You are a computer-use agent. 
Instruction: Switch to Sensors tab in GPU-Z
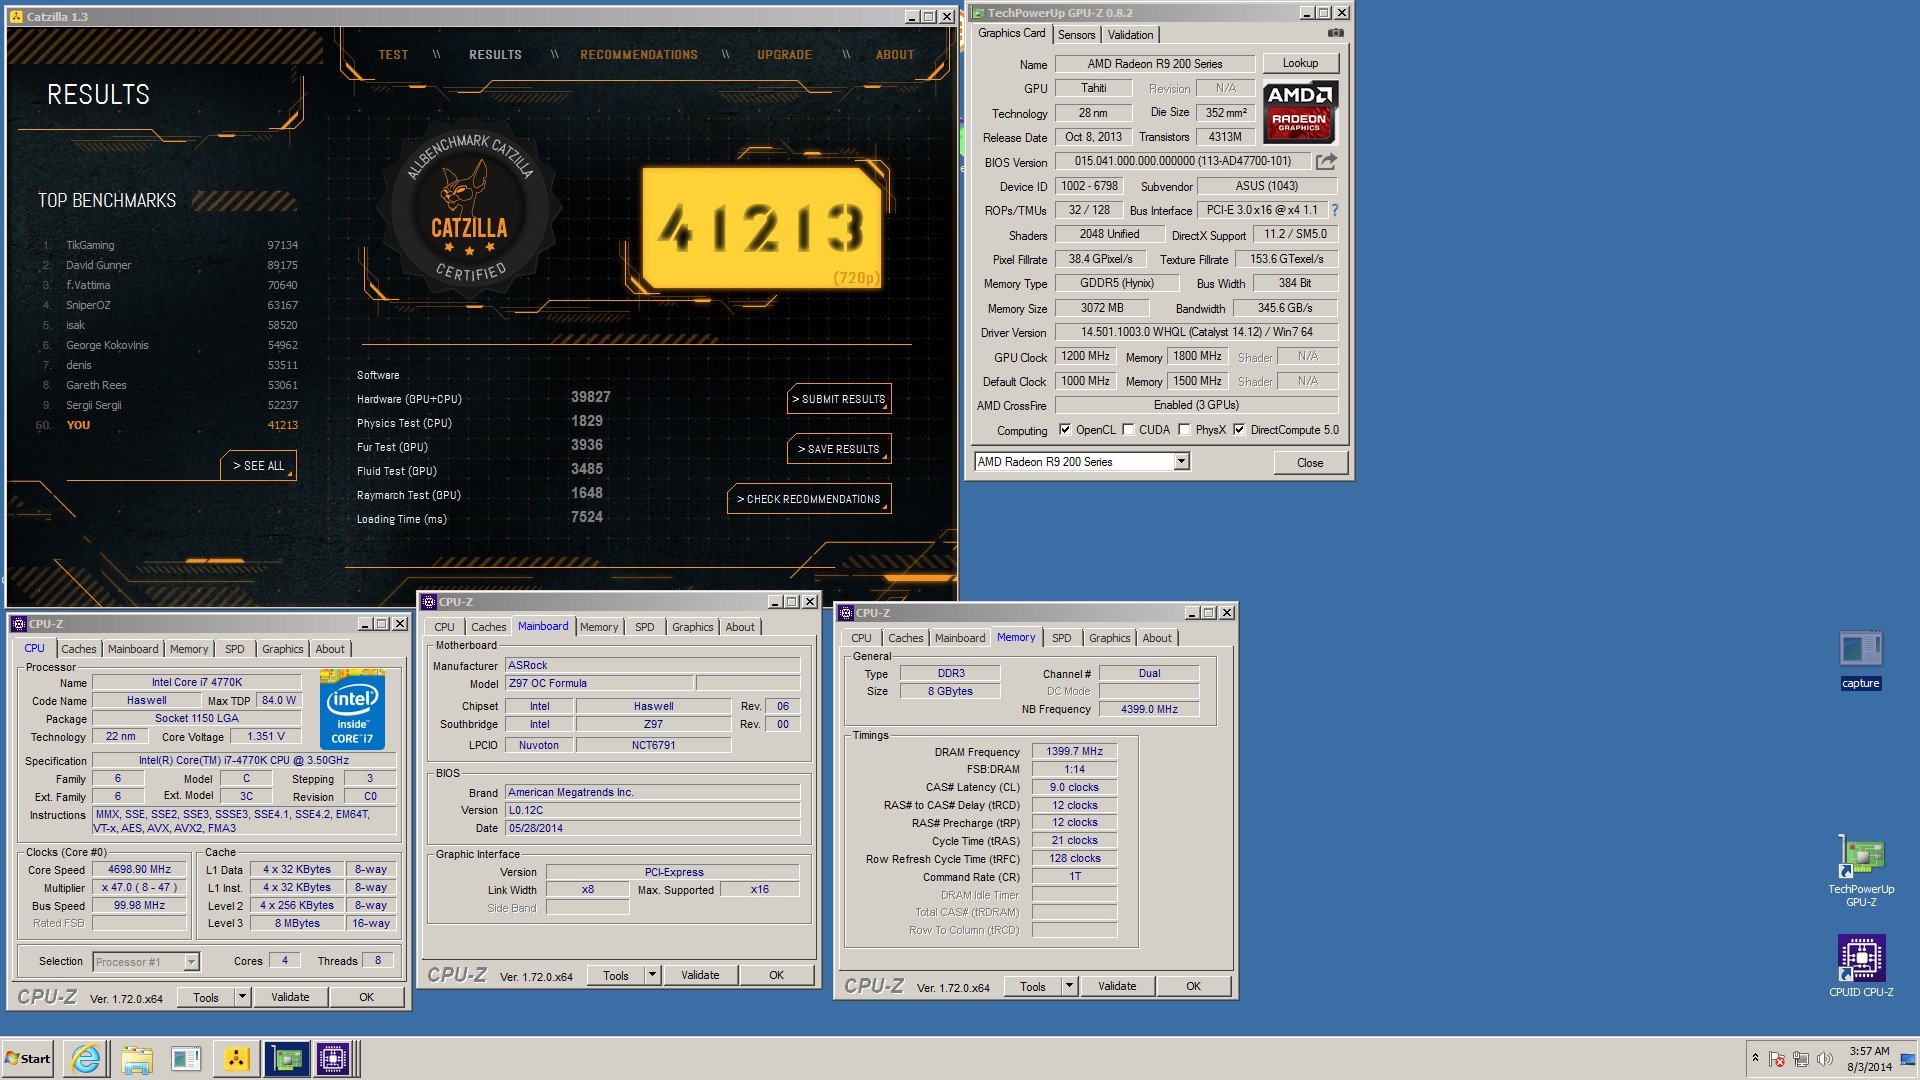[x=1076, y=35]
